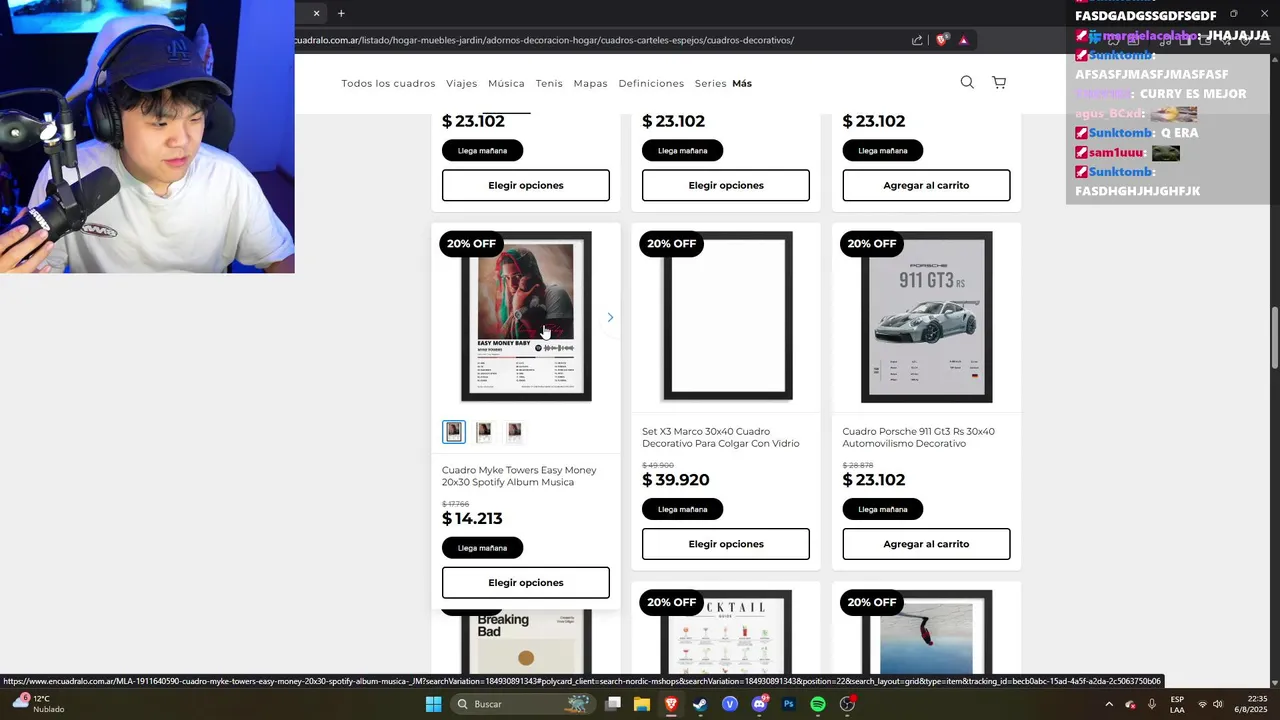Click CURRY ES MEJOR chat message
The height and width of the screenshot is (720, 1280).
tap(1193, 94)
